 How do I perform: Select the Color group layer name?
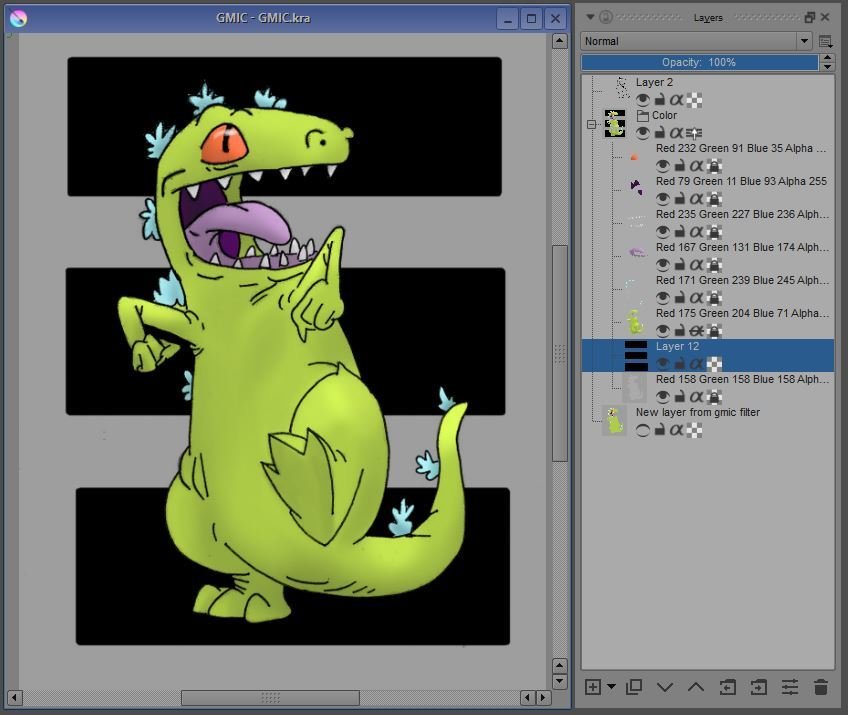(x=664, y=115)
